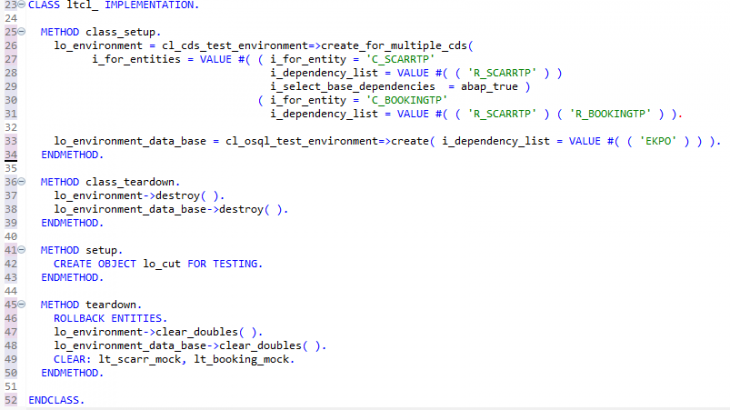Collapse the class_teardown method fold marker

tap(20, 182)
